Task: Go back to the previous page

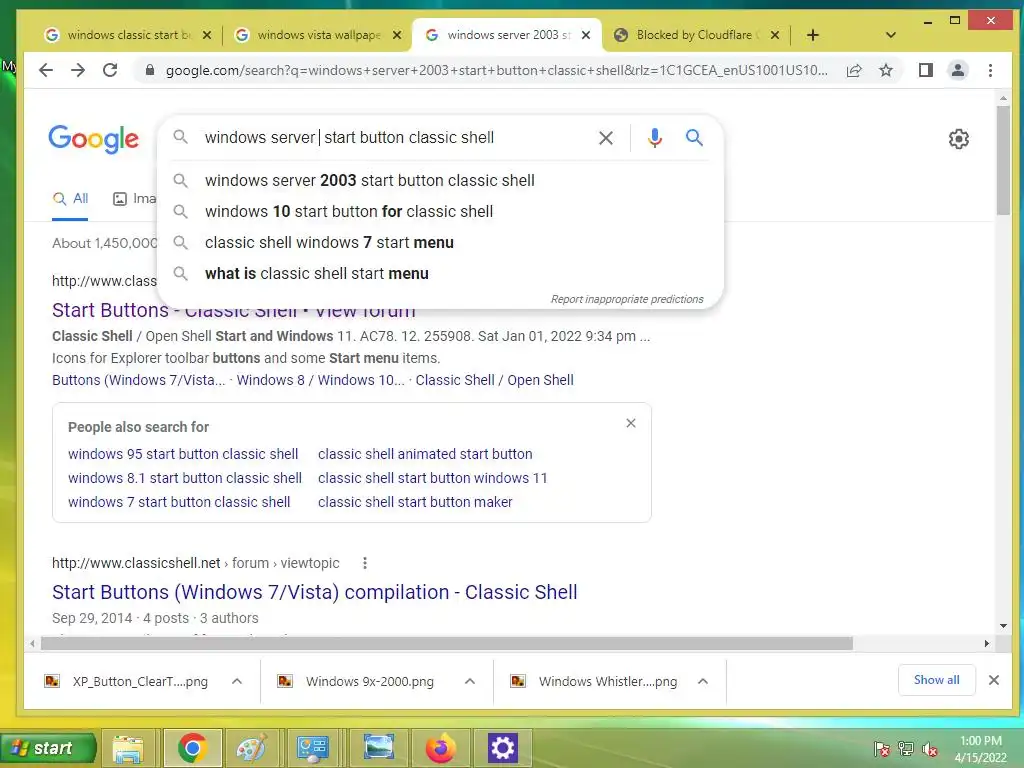Action: pos(46,70)
